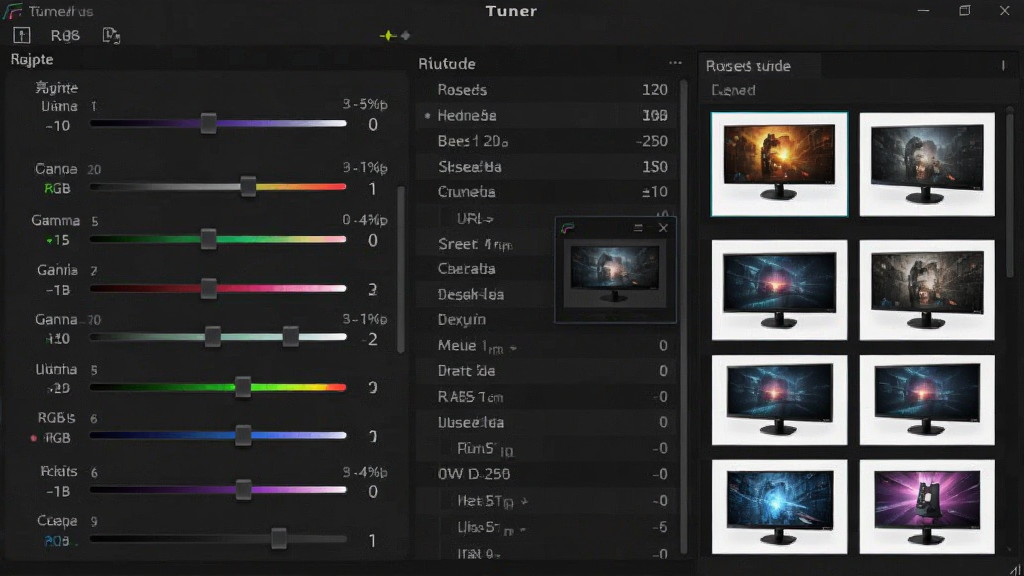Toggle the red dot beside the RGB row

tap(34, 438)
